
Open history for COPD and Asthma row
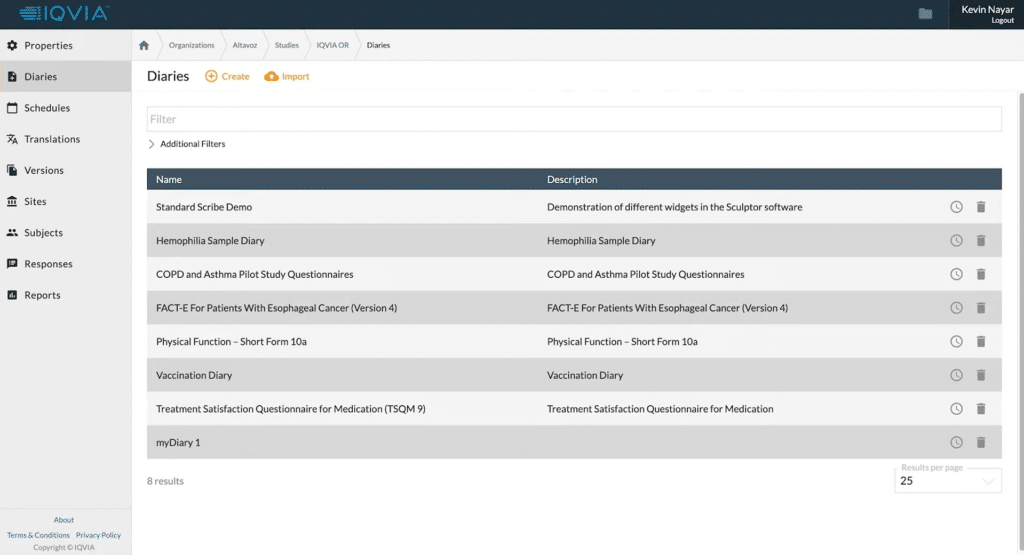click(956, 274)
